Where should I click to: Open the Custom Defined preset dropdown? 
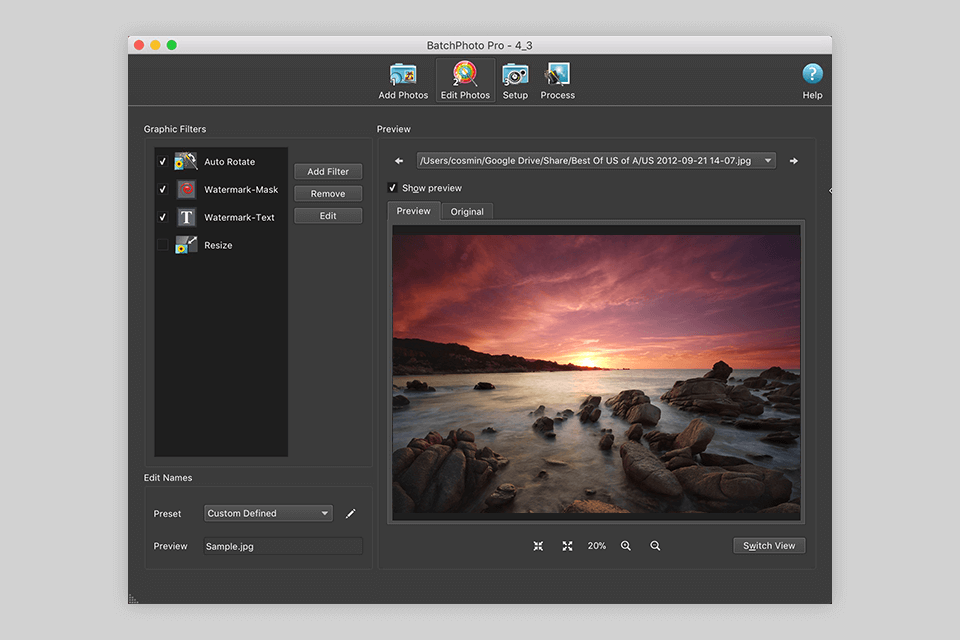pos(268,513)
